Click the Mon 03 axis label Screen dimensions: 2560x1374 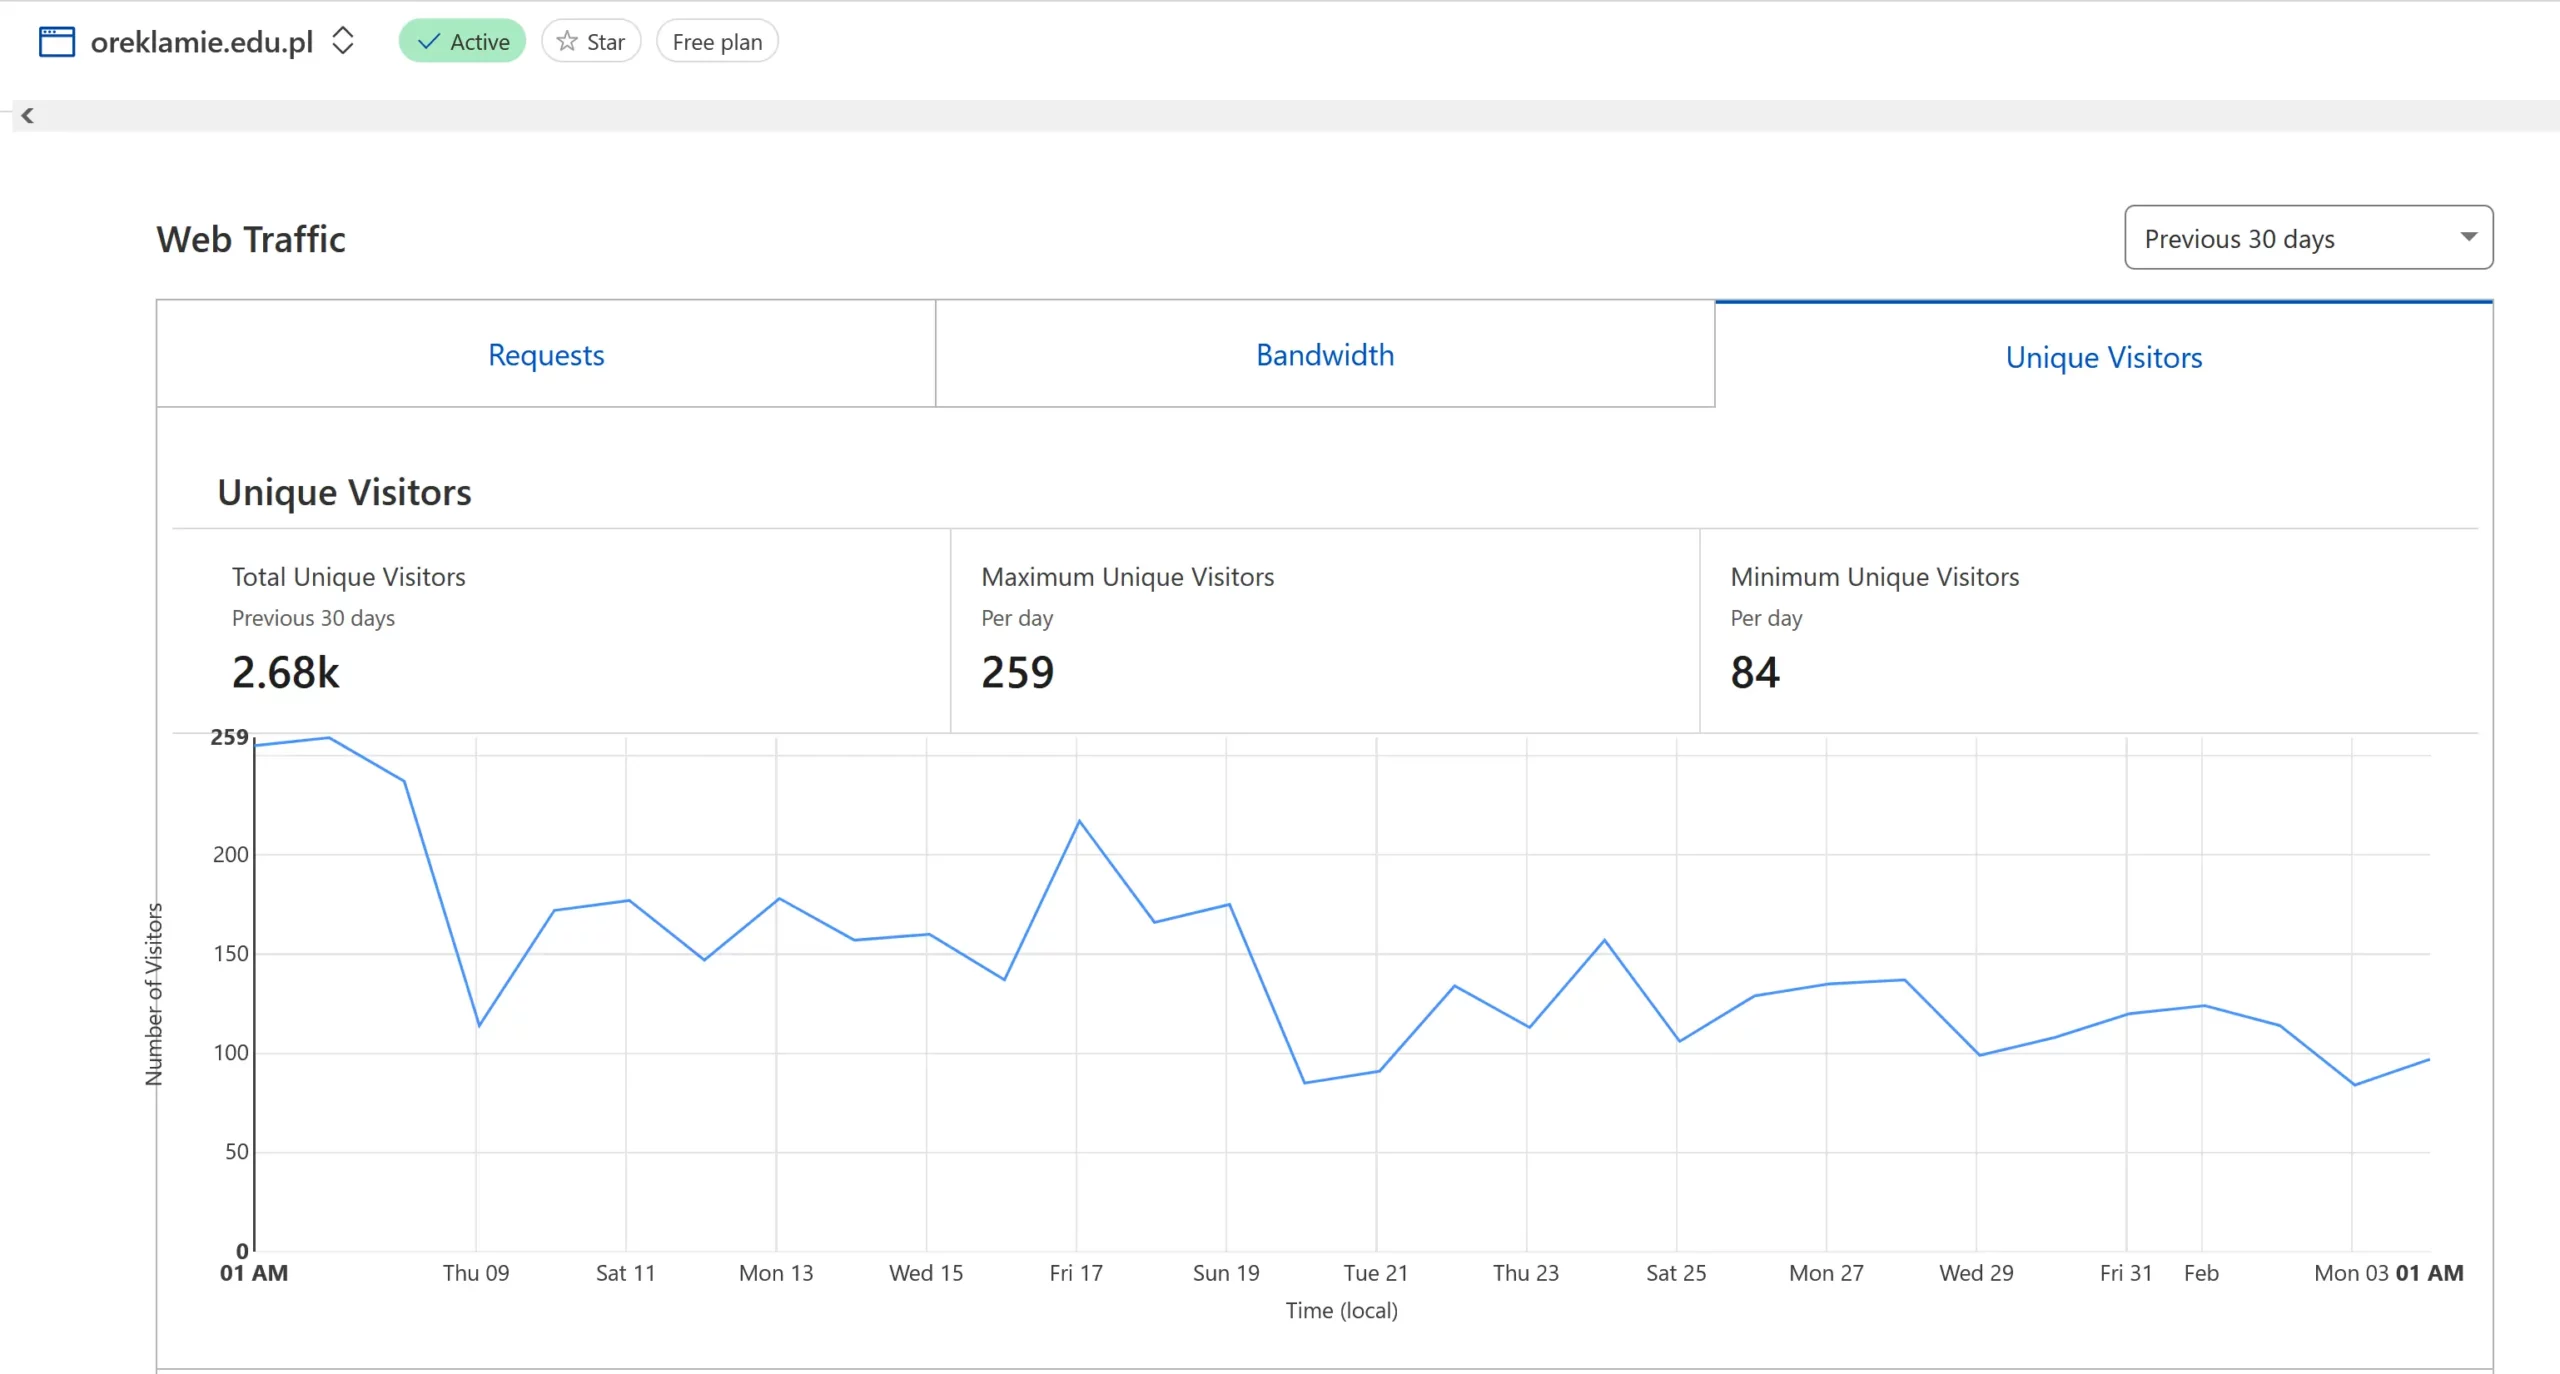[x=2350, y=1273]
